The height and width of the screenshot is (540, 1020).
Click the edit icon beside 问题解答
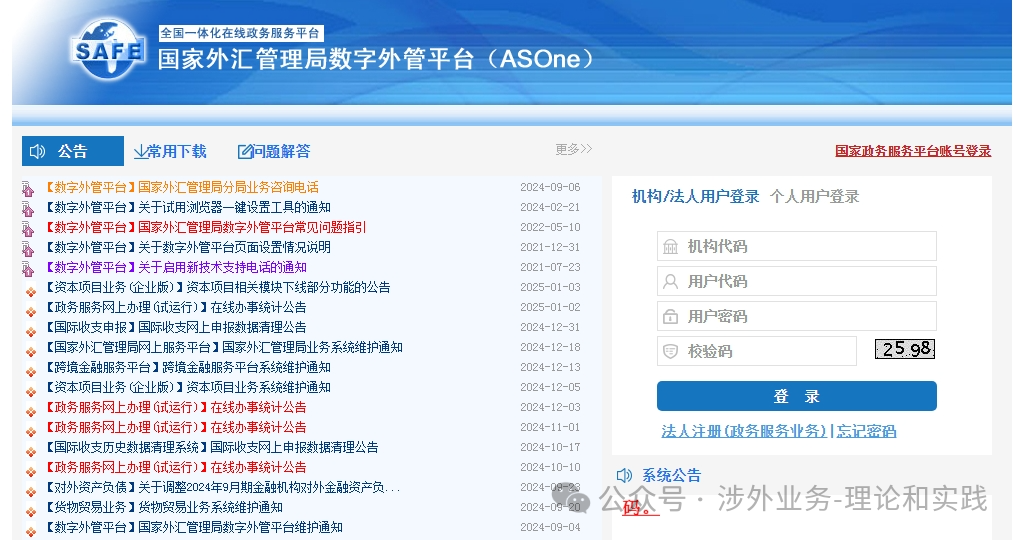245,152
